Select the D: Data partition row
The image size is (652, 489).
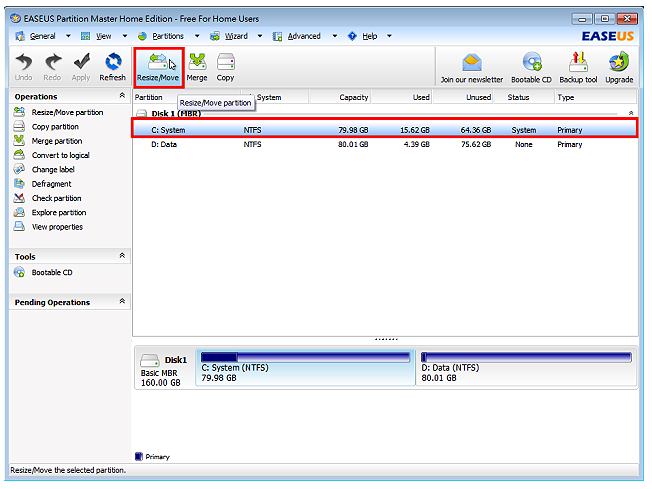[385, 144]
